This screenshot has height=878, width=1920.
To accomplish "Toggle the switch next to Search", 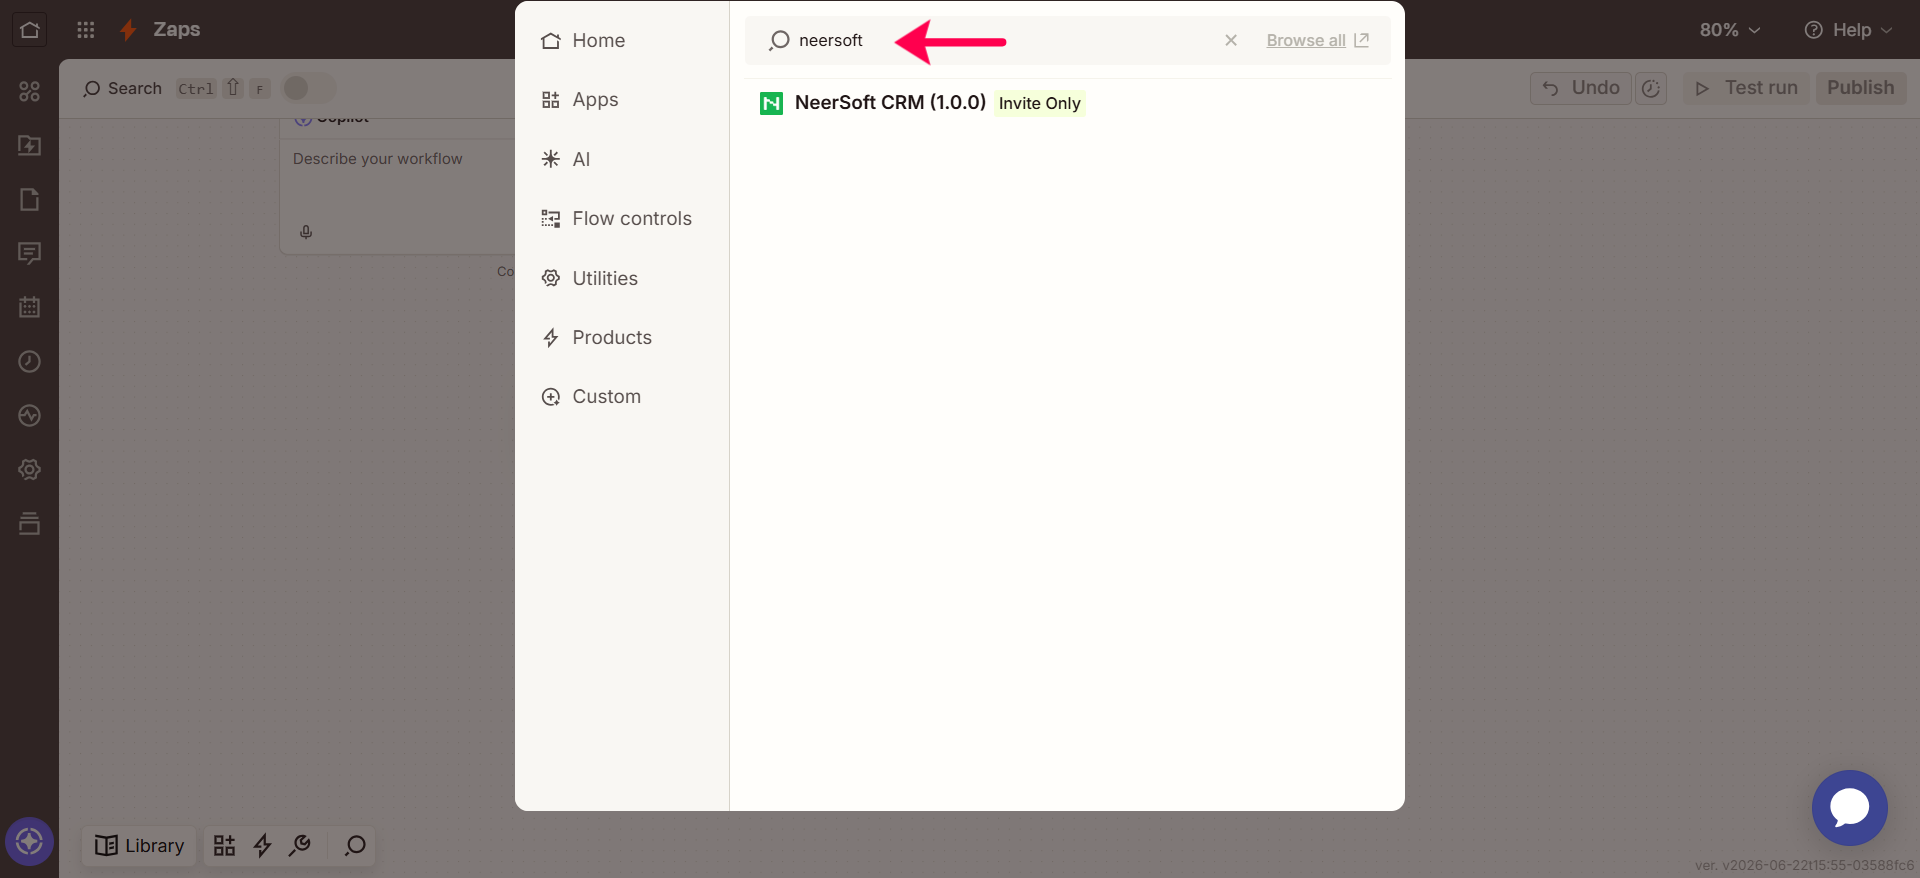I will point(309,88).
